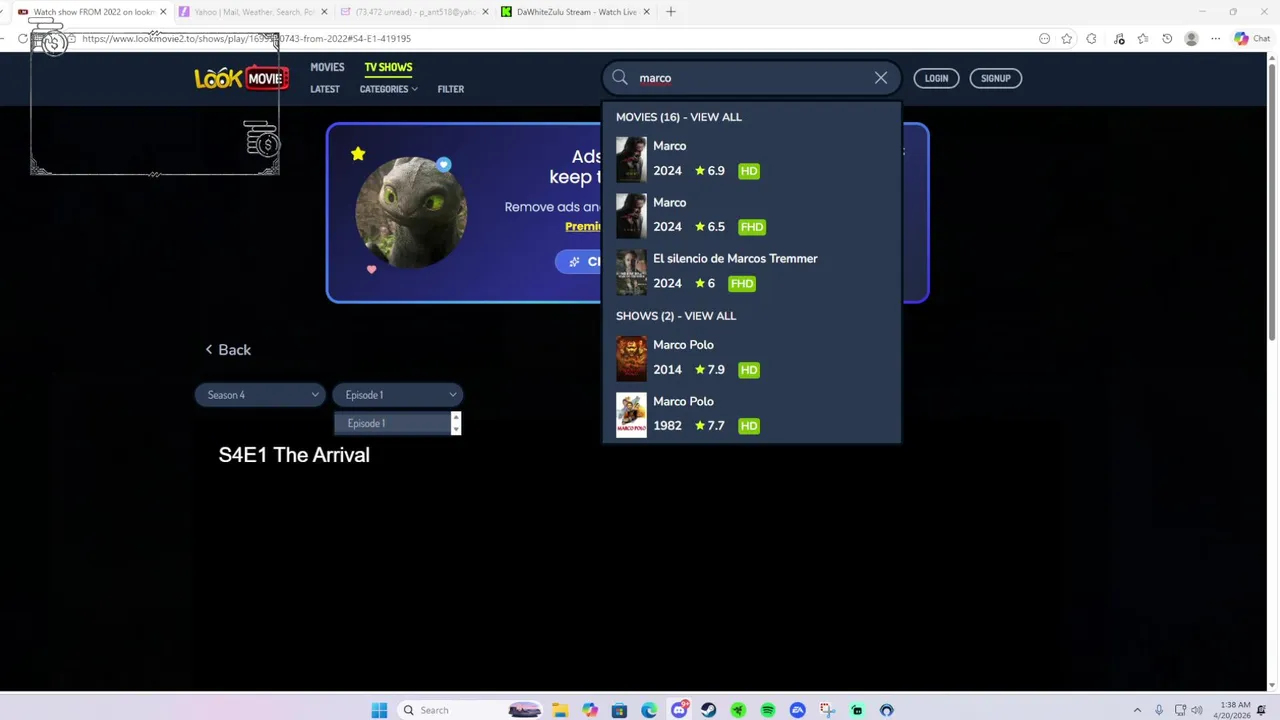Open Marco Polo 1982 show result

(751, 414)
